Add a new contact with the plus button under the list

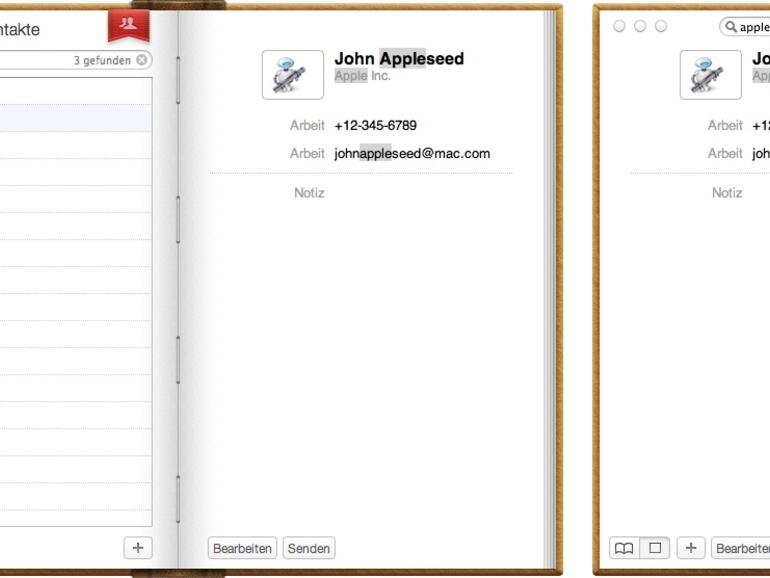pos(138,548)
